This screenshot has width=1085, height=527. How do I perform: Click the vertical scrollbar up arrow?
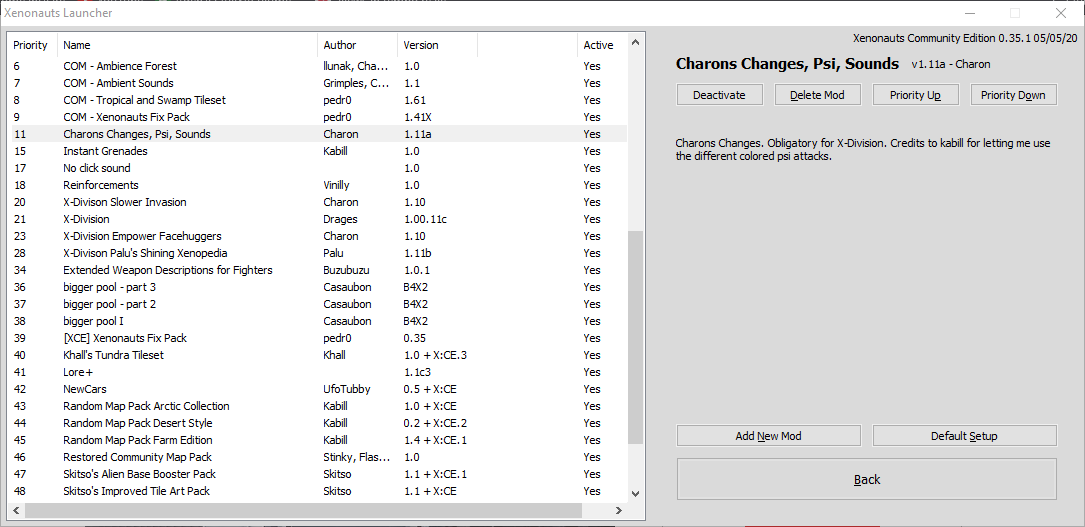pyautogui.click(x=636, y=44)
